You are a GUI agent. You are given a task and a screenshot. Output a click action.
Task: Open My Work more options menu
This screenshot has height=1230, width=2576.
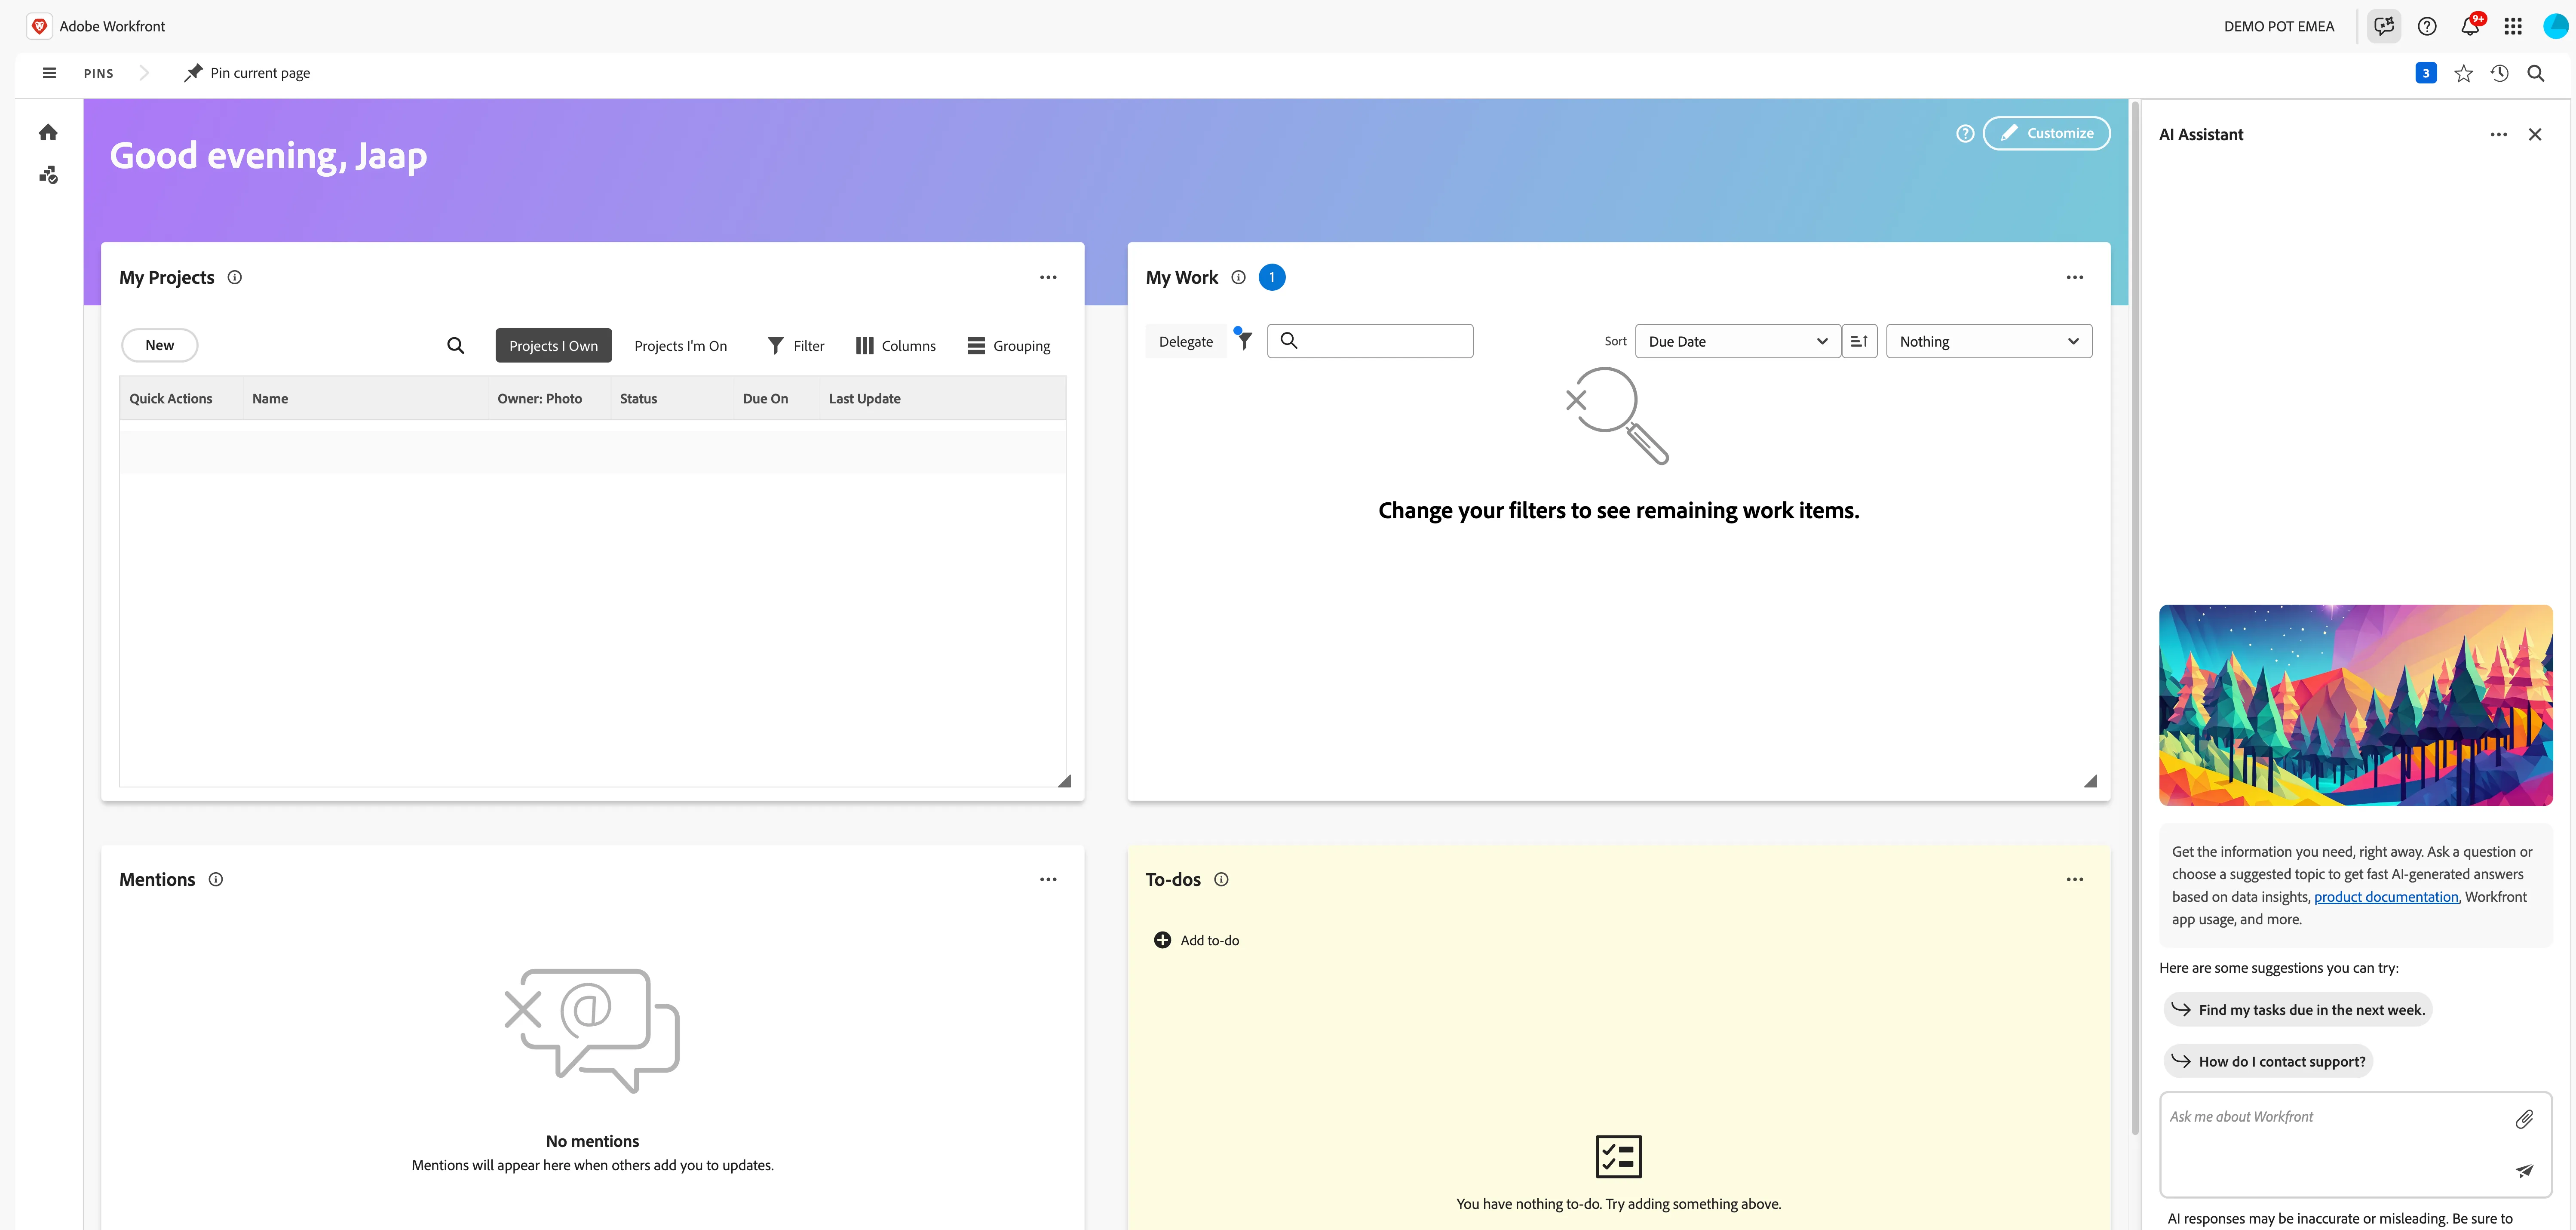point(2075,278)
